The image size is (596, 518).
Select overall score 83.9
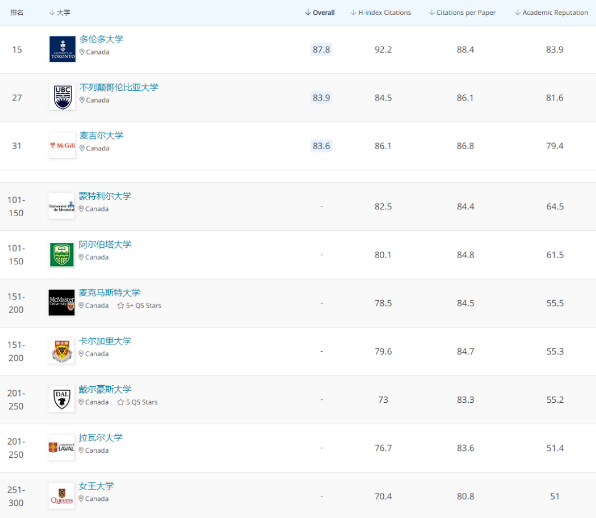pos(321,98)
